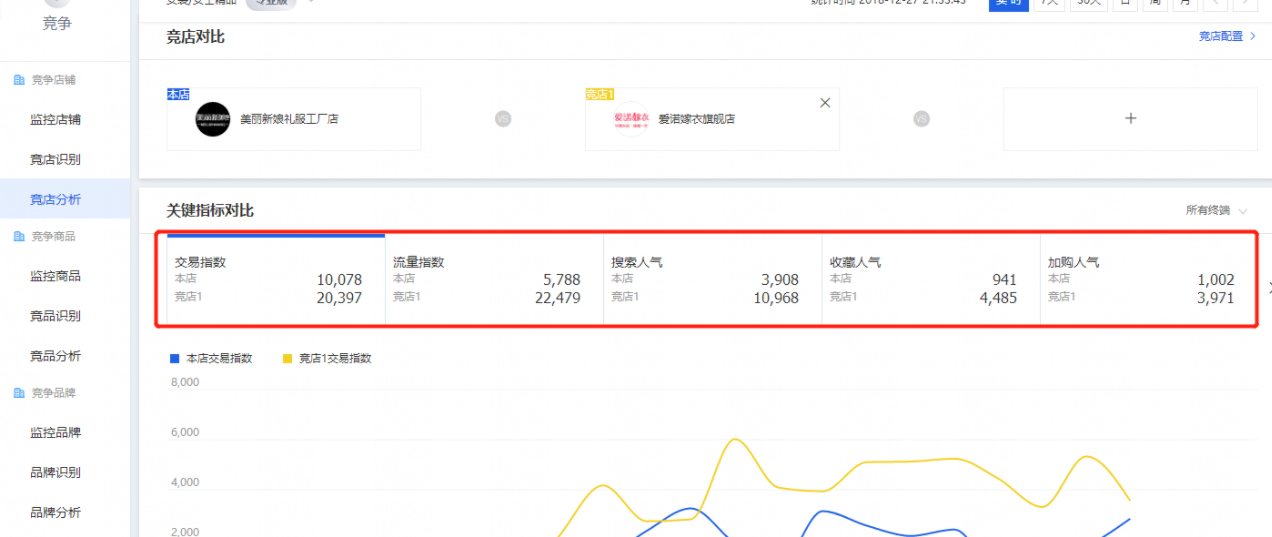Click the 竞店1 tag above competitor card
Image resolution: width=1272 pixels, height=537 pixels.
pyautogui.click(x=600, y=94)
